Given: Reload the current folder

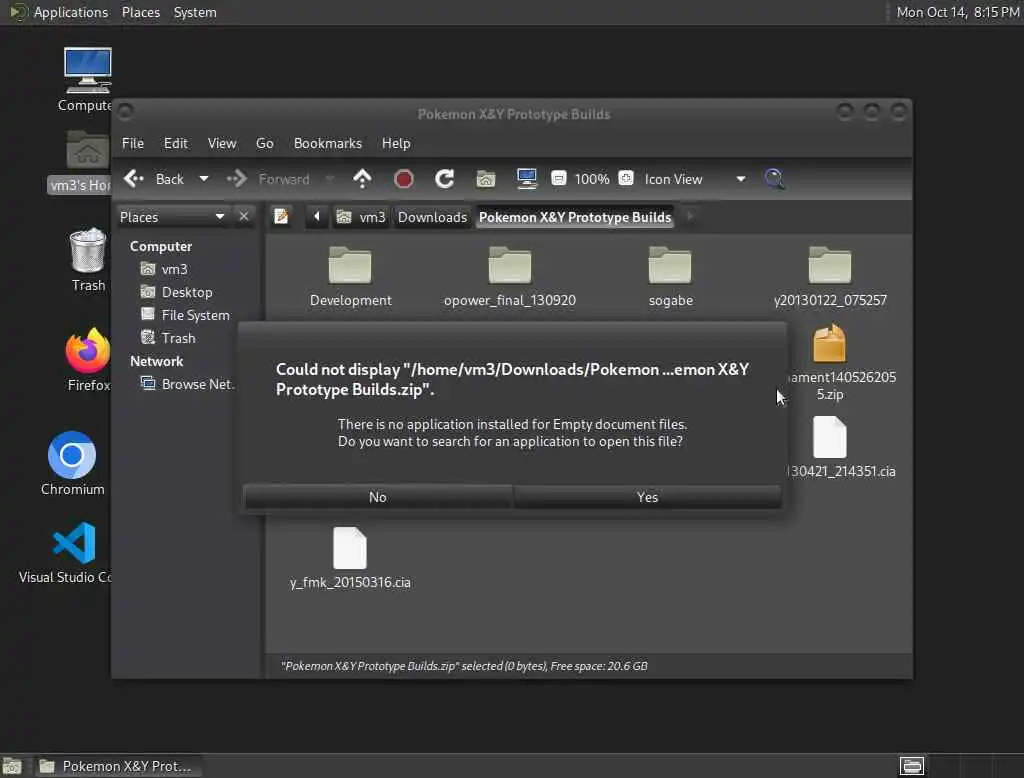Looking at the screenshot, I should (x=445, y=178).
